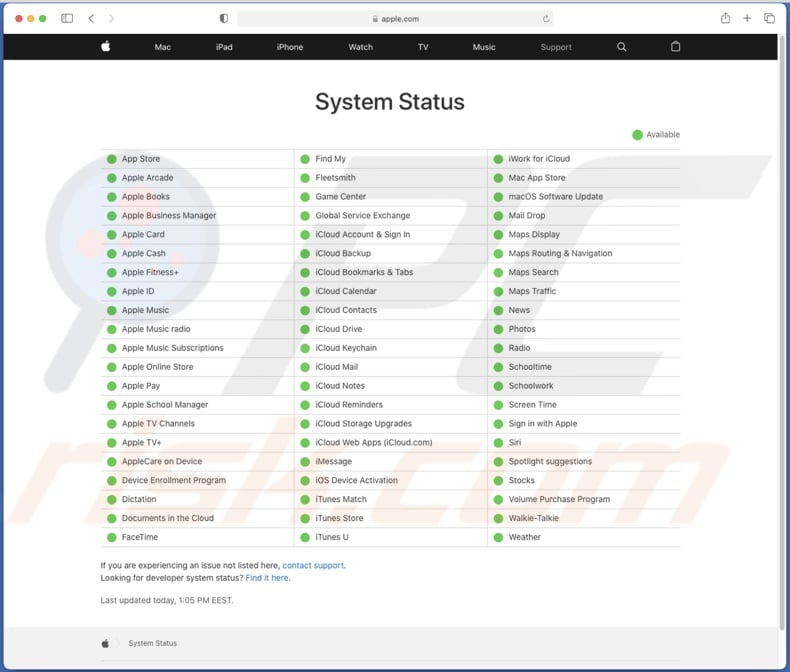
Task: Select the Fleetsmith entry
Action: (336, 178)
